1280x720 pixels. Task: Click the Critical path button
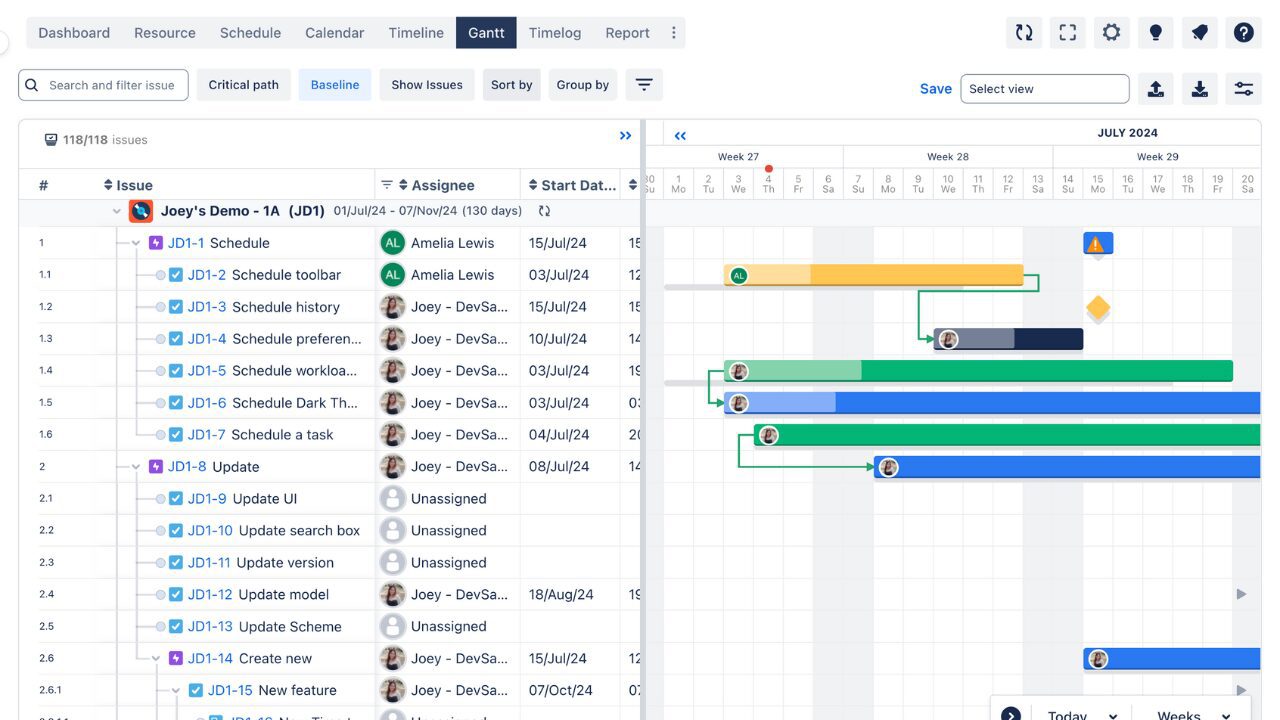point(243,84)
